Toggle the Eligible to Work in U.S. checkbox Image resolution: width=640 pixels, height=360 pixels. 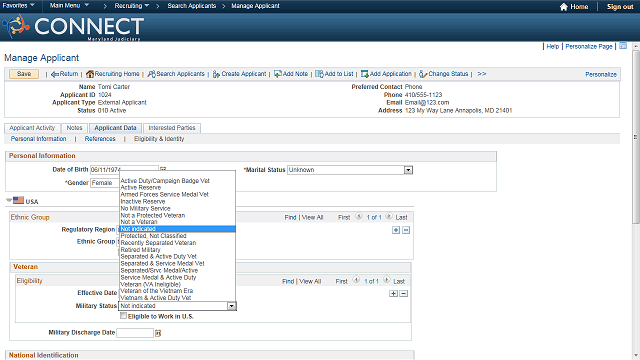click(123, 316)
